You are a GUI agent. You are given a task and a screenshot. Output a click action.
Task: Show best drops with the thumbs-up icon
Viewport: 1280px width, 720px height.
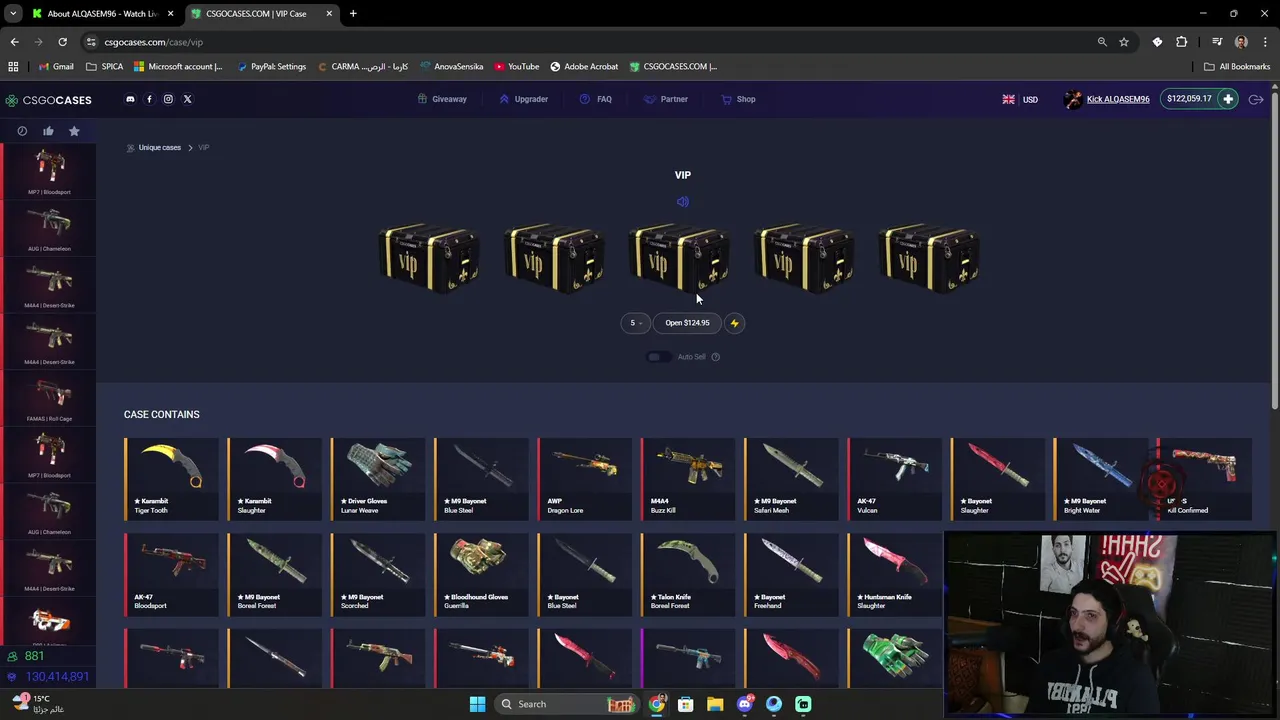click(x=48, y=131)
